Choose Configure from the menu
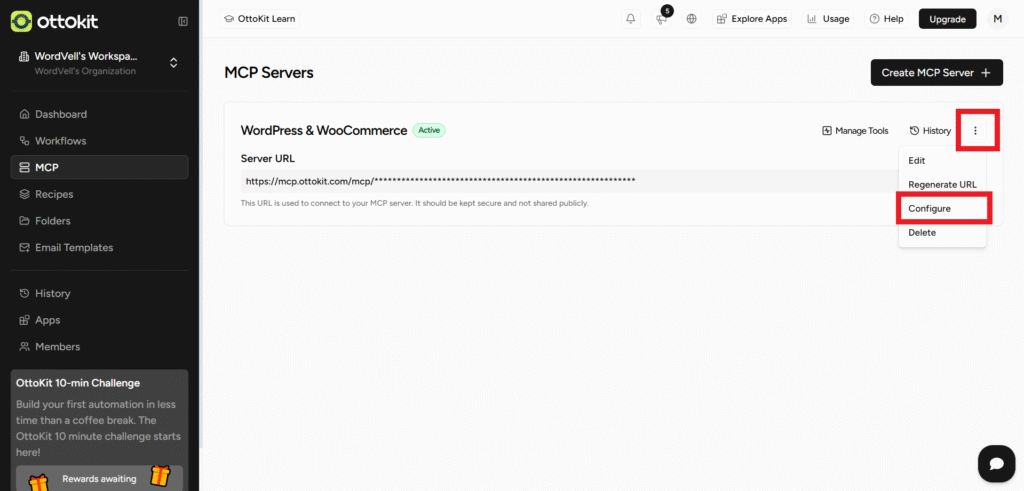Screen dimensions: 1024x491 click(x=942, y=209)
